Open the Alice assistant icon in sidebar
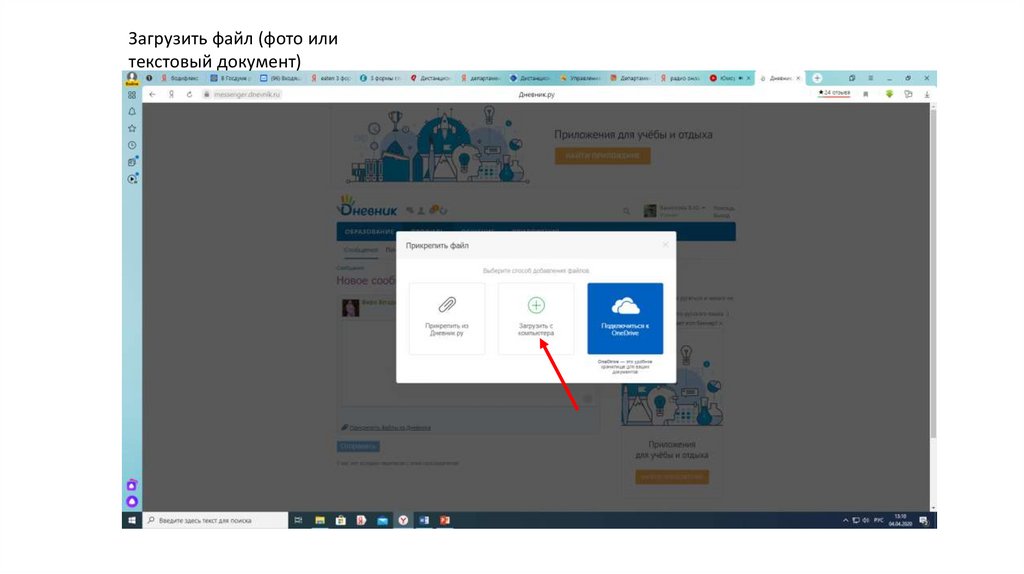The image size is (1024, 574). (x=132, y=502)
